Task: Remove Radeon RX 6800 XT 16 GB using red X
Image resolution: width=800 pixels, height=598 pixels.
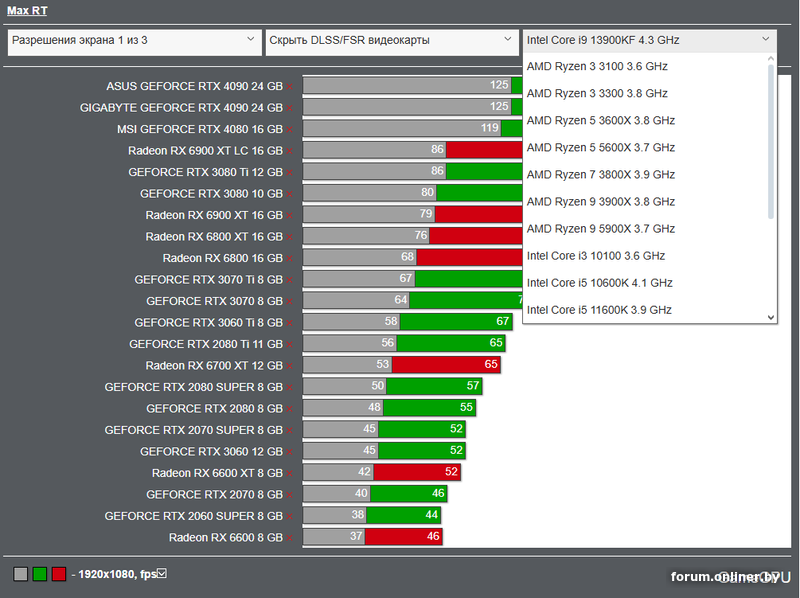Action: point(289,237)
